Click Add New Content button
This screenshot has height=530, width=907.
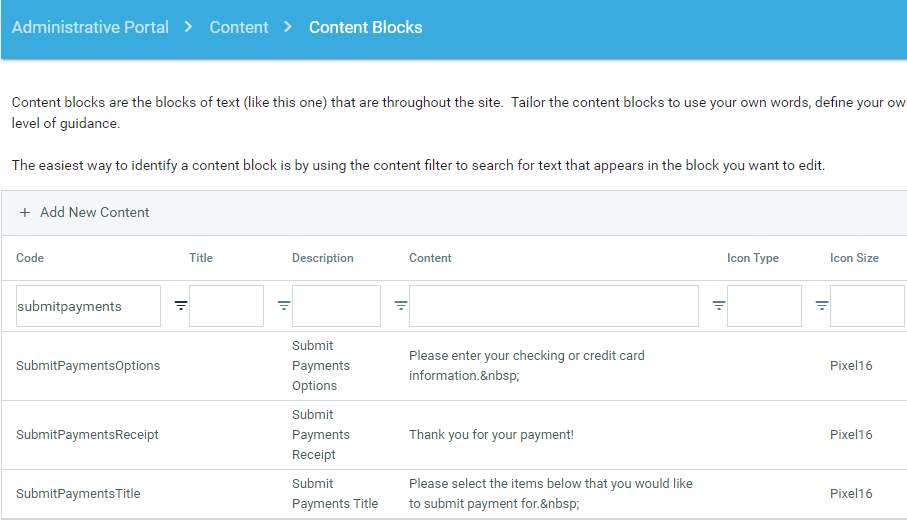[94, 212]
